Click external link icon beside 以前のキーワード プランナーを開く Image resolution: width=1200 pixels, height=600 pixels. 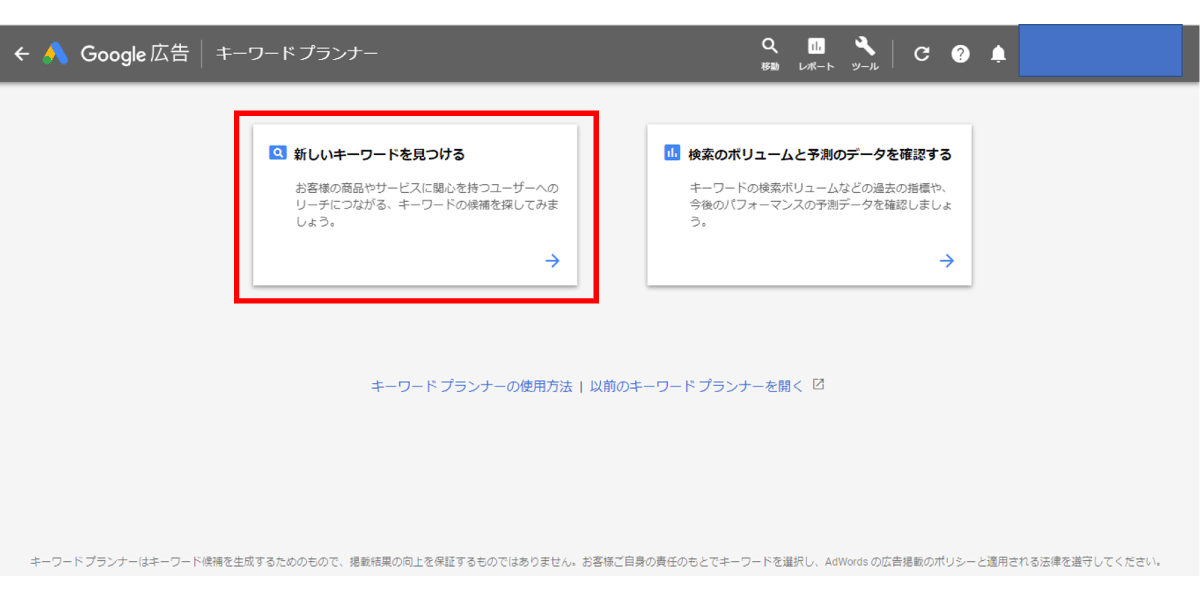[x=818, y=385]
